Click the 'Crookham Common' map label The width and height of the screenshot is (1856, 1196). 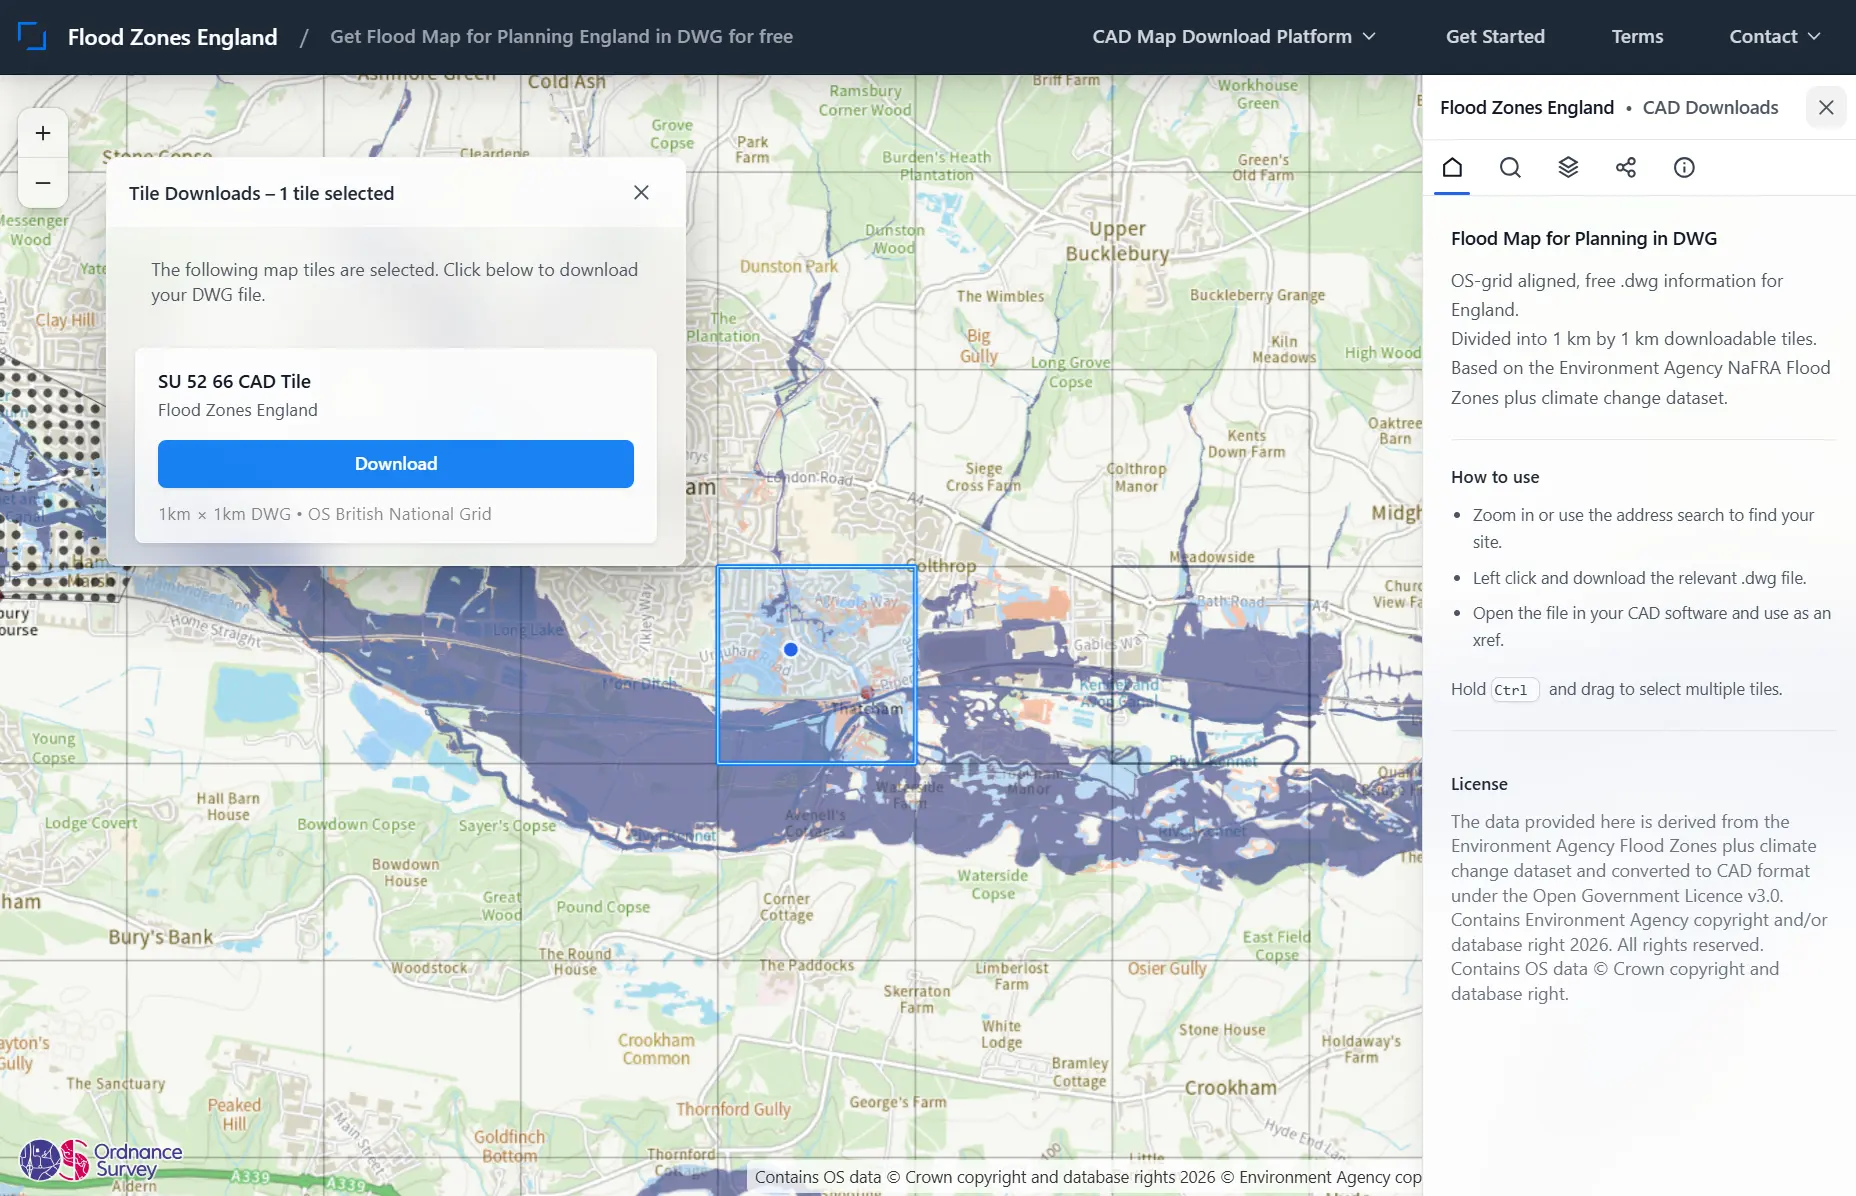tap(656, 1049)
